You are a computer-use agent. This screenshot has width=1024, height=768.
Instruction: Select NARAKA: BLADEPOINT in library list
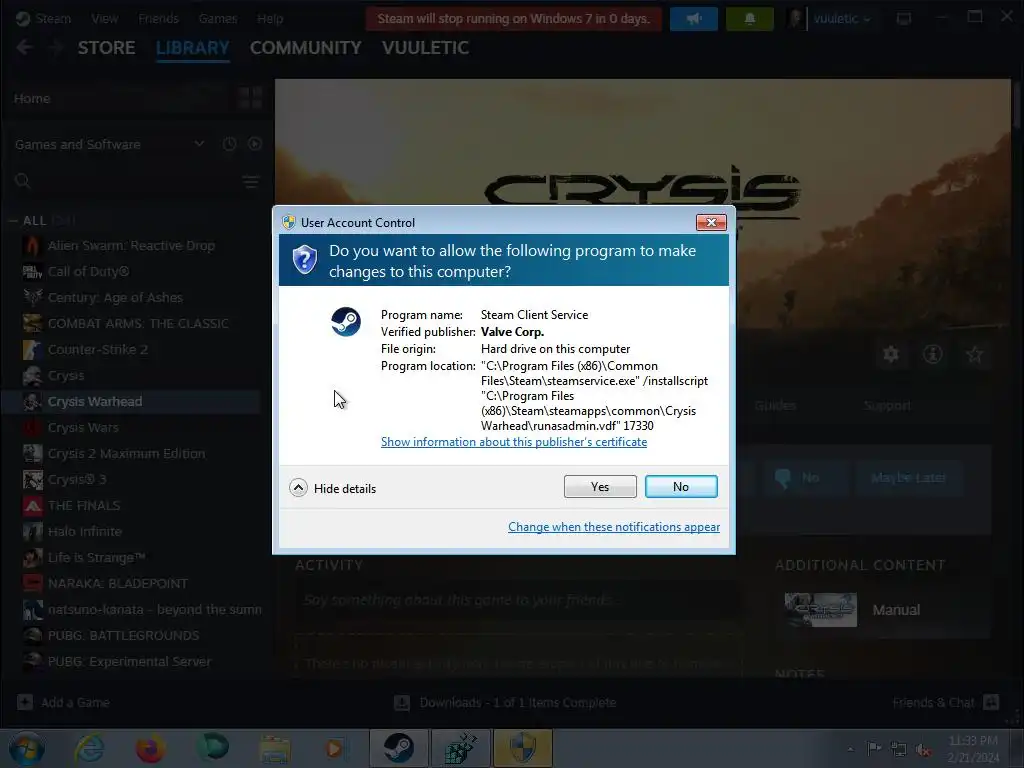[118, 584]
